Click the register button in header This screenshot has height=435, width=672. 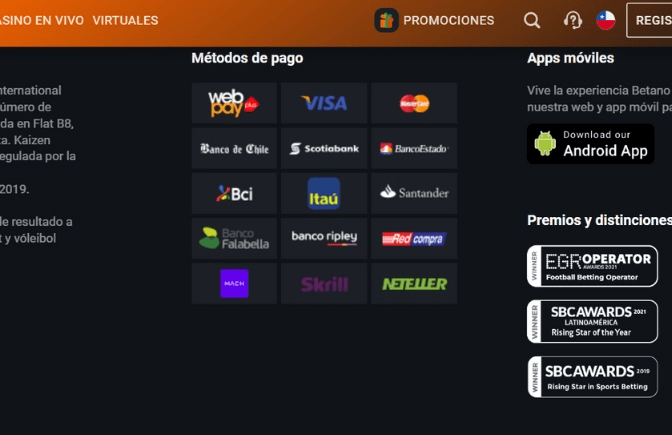coord(649,20)
